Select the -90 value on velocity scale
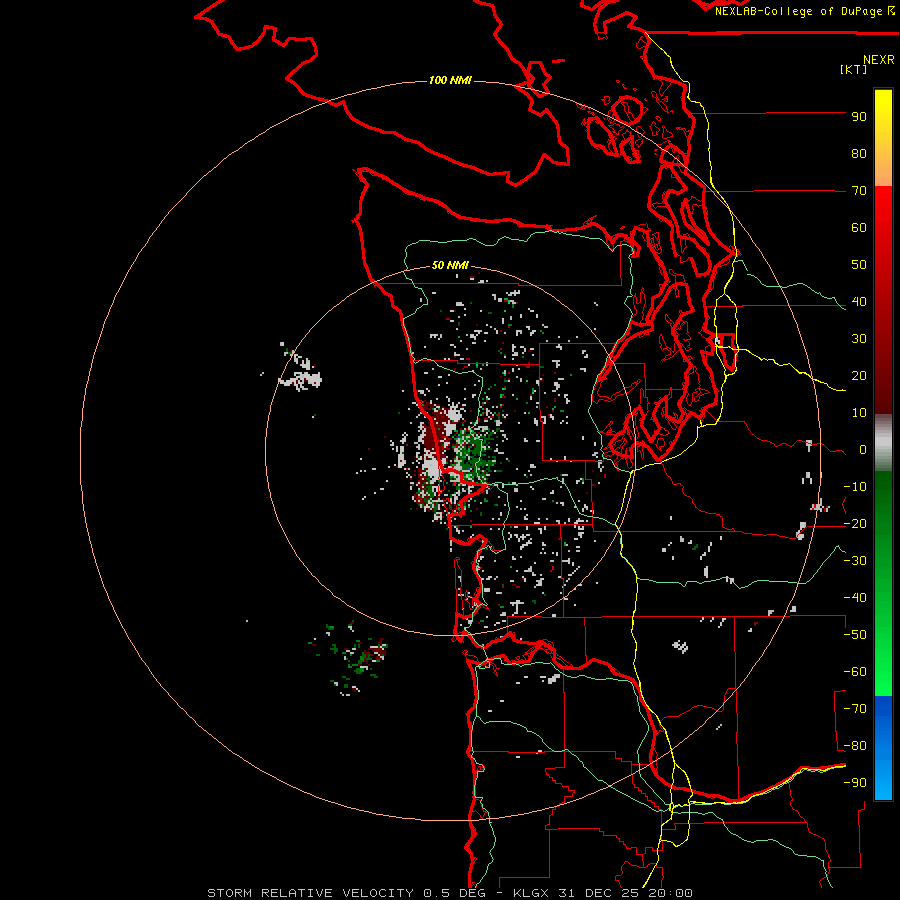The width and height of the screenshot is (900, 900). click(855, 783)
